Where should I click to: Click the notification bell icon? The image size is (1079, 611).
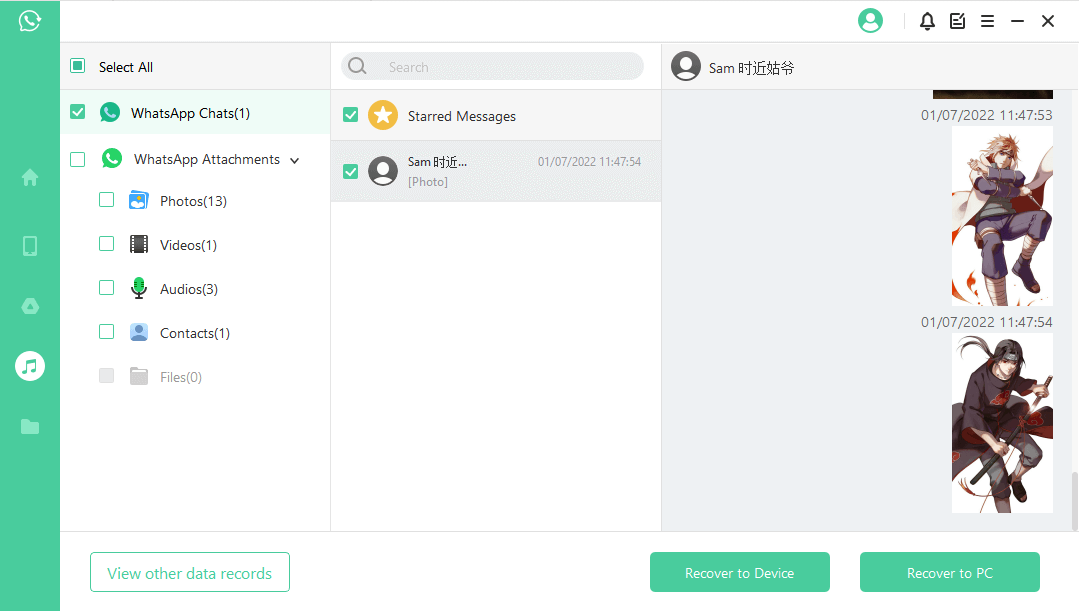coord(927,21)
